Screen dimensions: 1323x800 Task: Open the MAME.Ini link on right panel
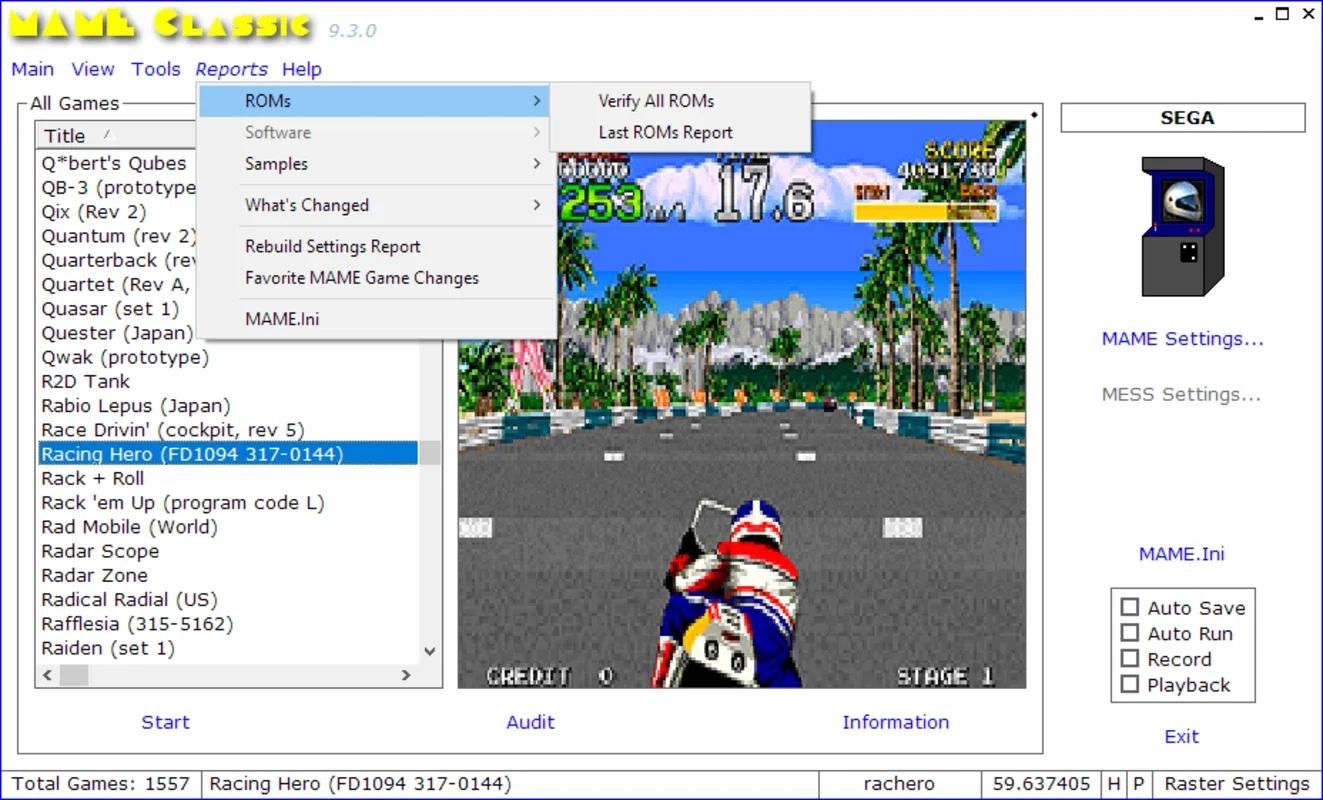tap(1182, 554)
